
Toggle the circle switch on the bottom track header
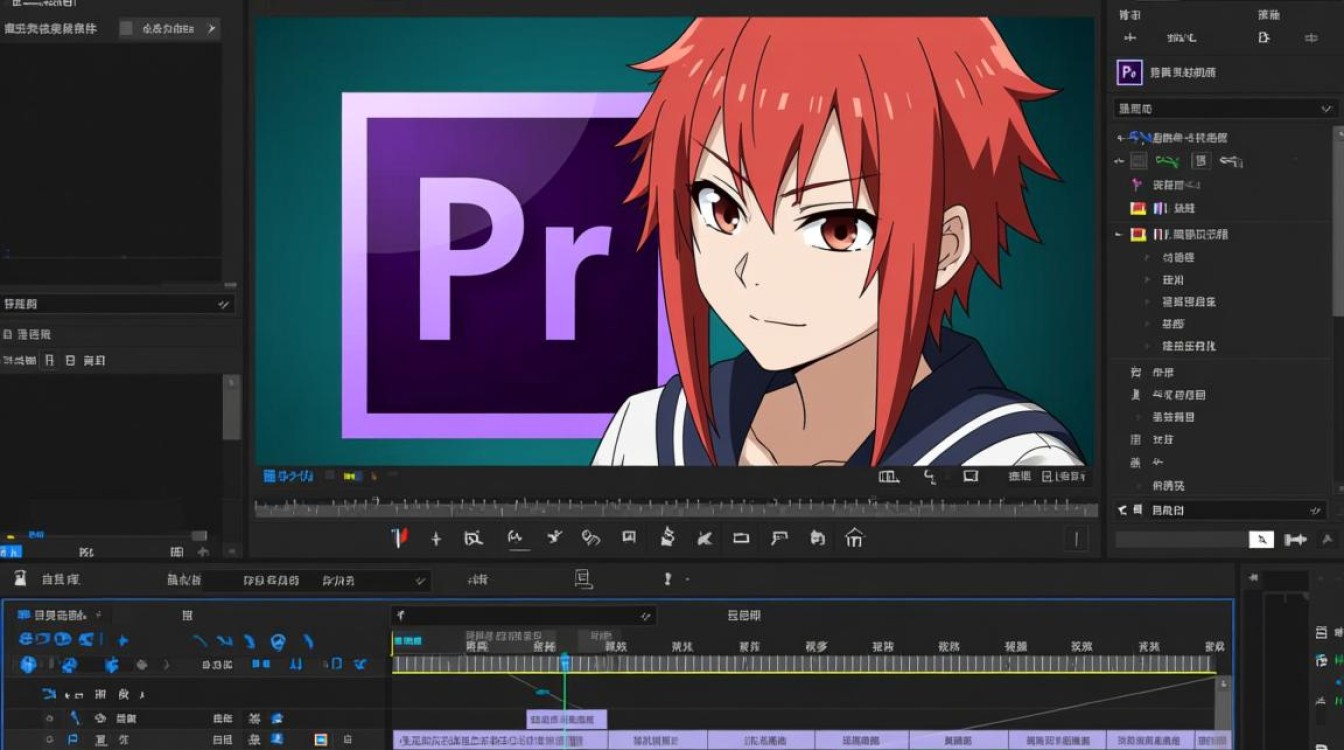point(49,740)
